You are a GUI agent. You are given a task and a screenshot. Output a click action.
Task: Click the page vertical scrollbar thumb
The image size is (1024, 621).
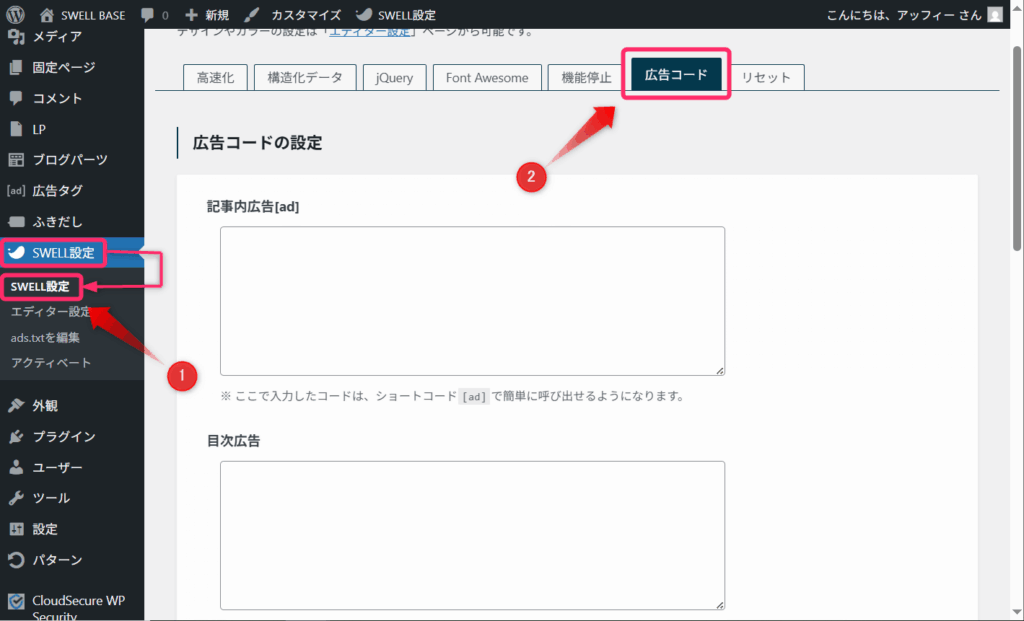(1017, 148)
